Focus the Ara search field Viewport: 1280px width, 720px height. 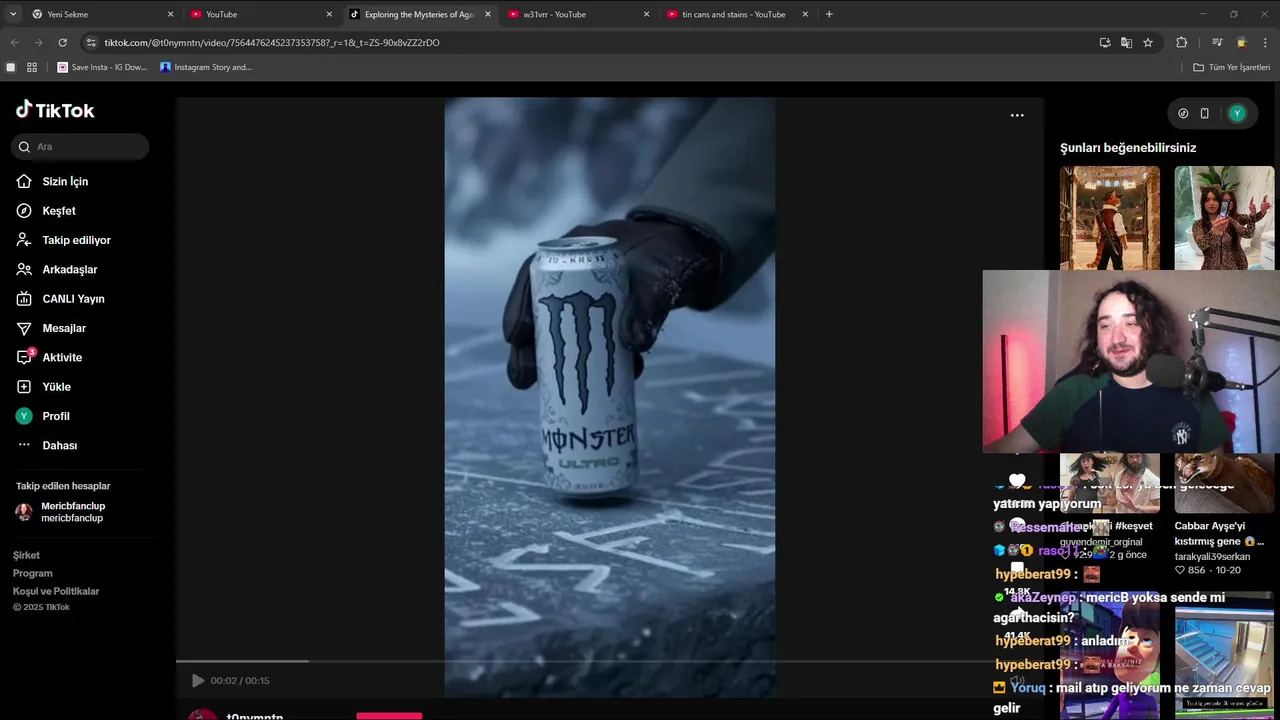tap(80, 147)
